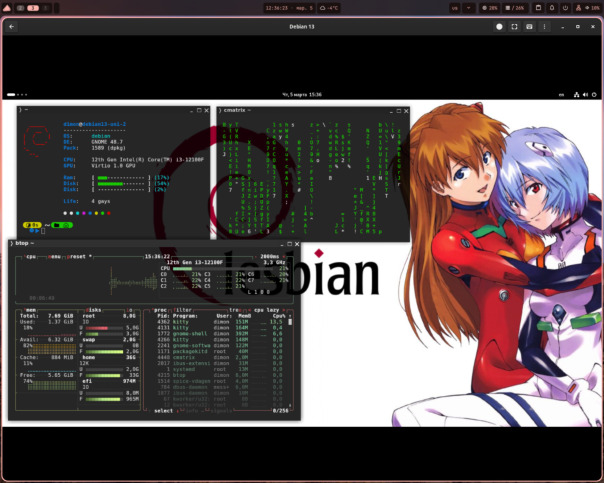Toggle the tree view in btop processes
604x483 pixels.
[235, 310]
